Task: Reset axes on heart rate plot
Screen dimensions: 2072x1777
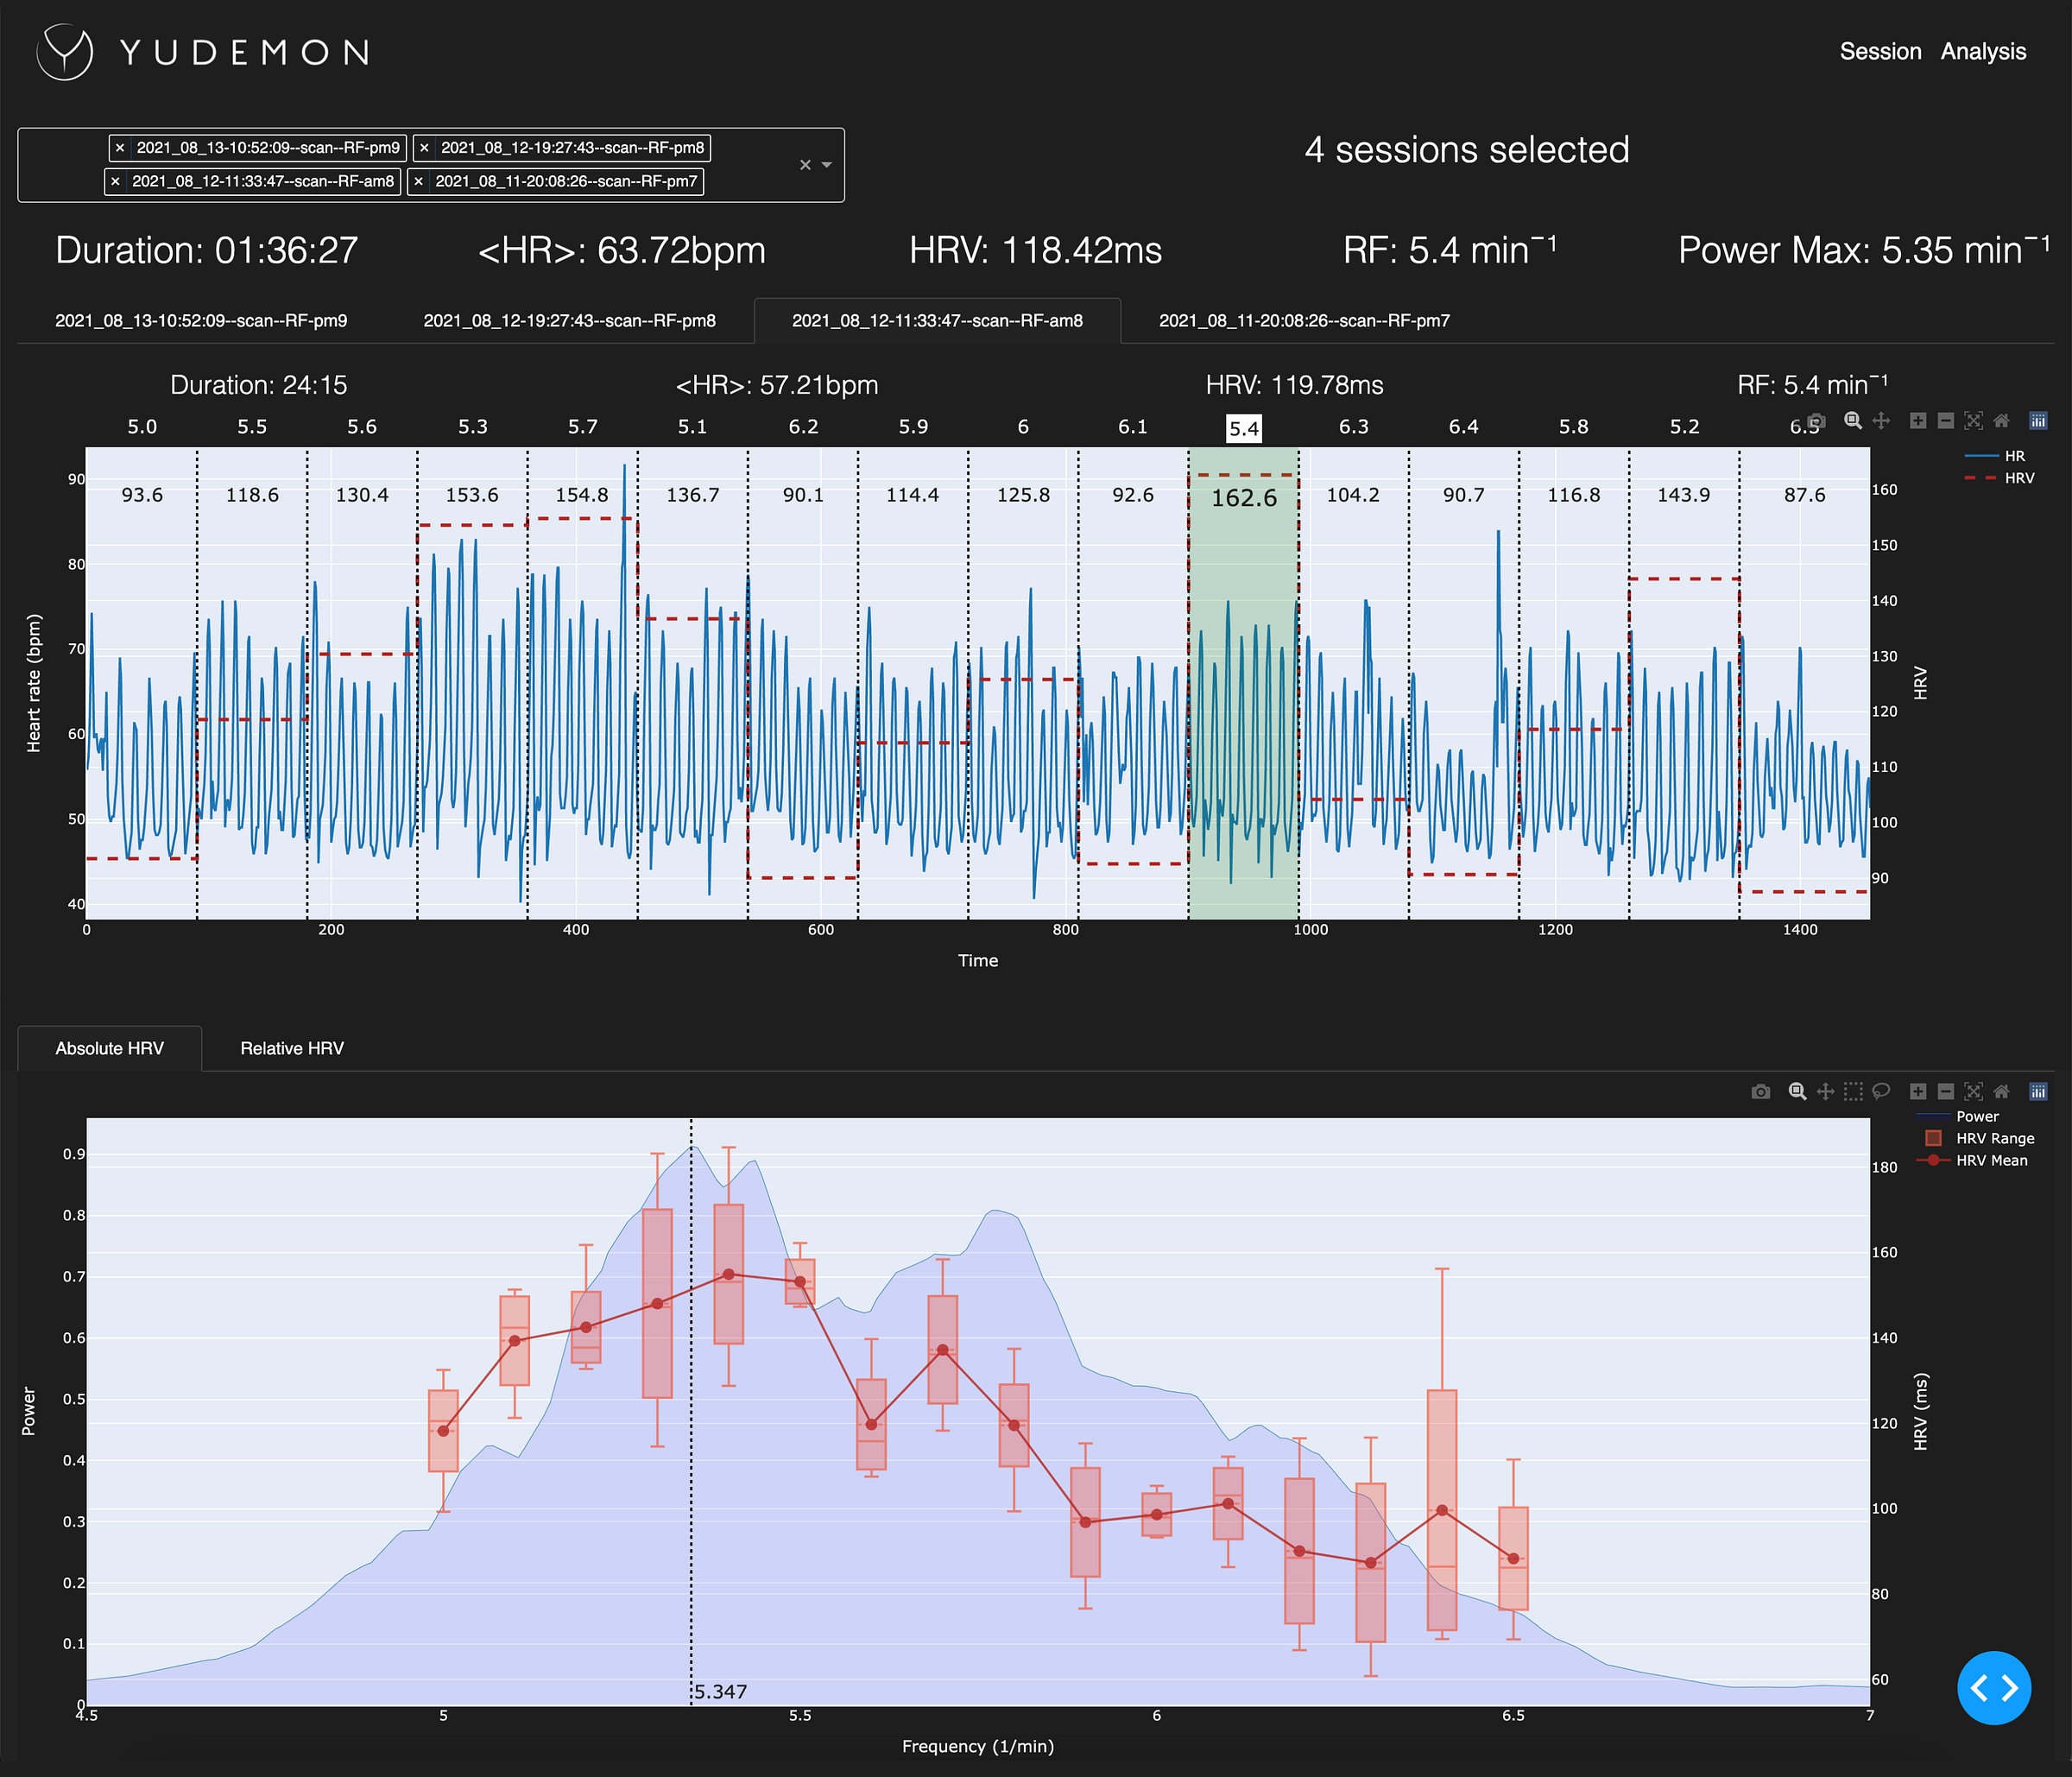Action: pos(2001,421)
